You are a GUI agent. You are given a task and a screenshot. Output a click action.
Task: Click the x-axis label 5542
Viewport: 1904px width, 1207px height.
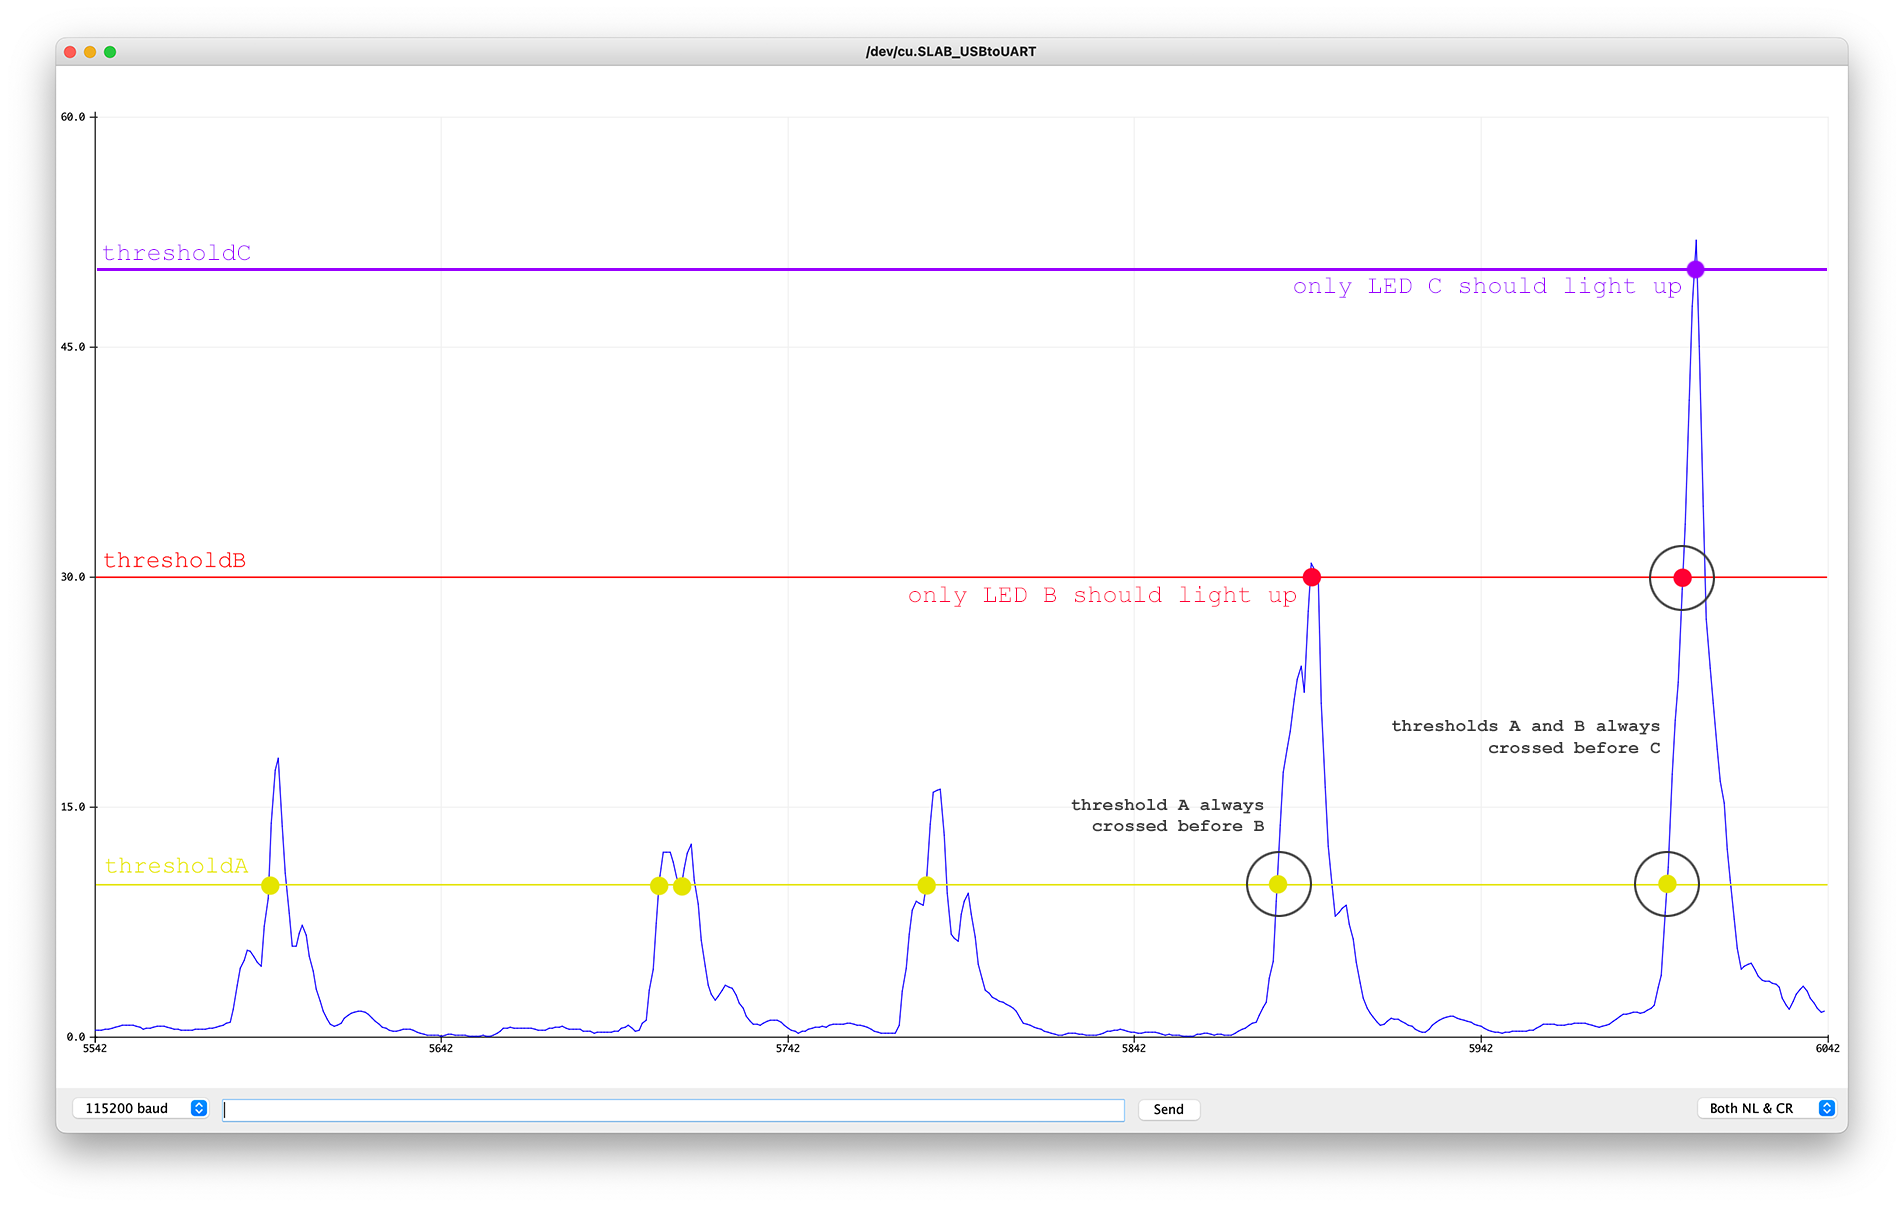95,1048
